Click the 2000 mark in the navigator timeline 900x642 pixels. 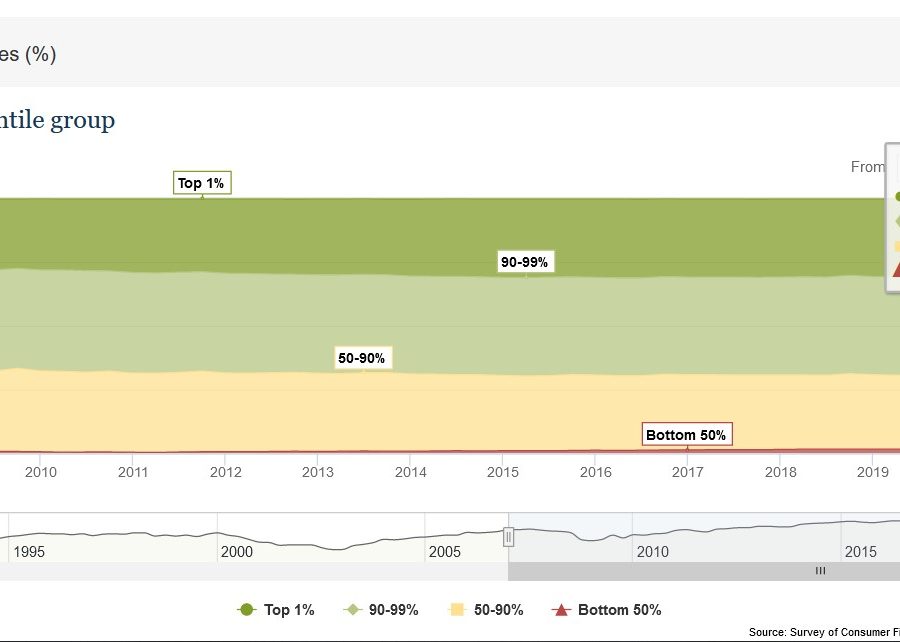(237, 551)
